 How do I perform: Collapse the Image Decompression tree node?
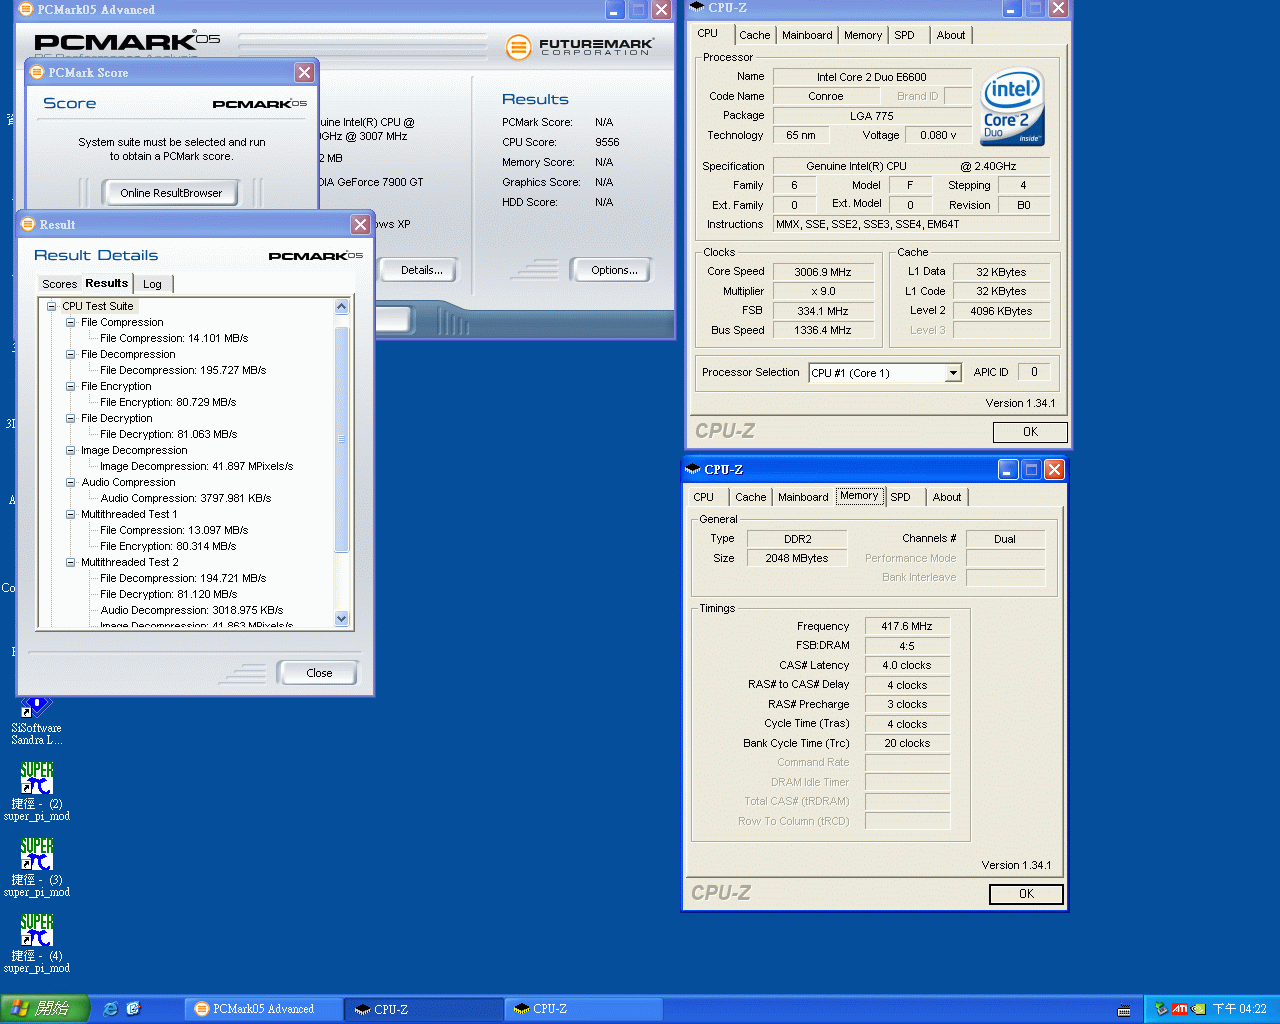click(71, 450)
